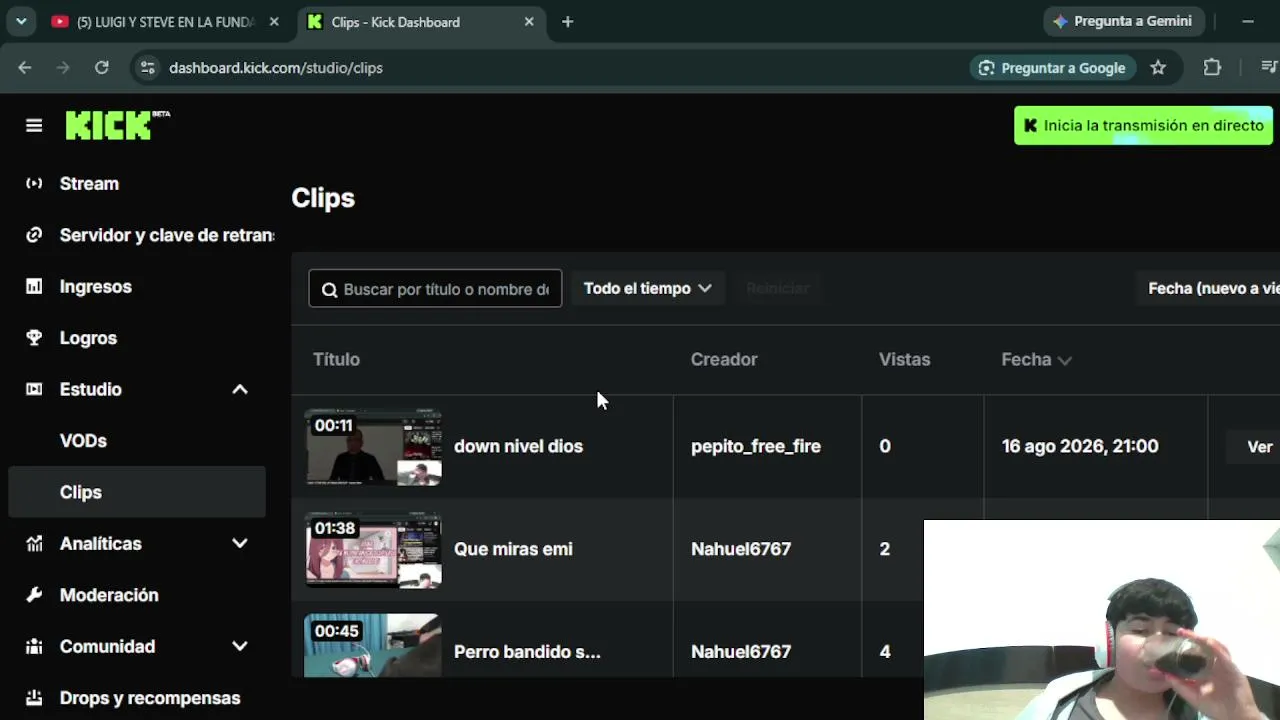Click the address bar URL
Viewport: 1280px width, 720px height.
coord(276,67)
